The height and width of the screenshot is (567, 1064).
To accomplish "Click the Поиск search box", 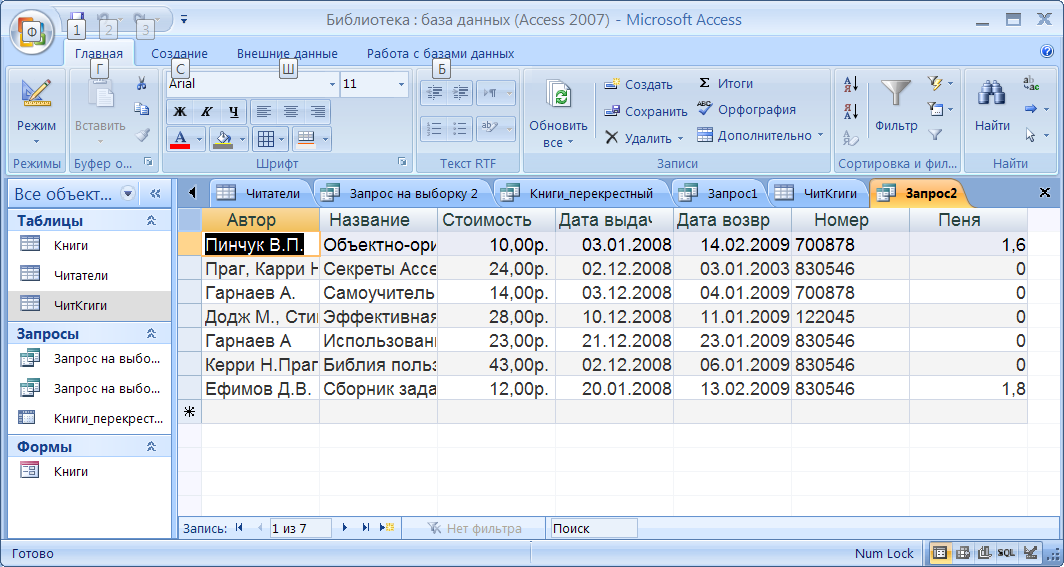I will [592, 528].
